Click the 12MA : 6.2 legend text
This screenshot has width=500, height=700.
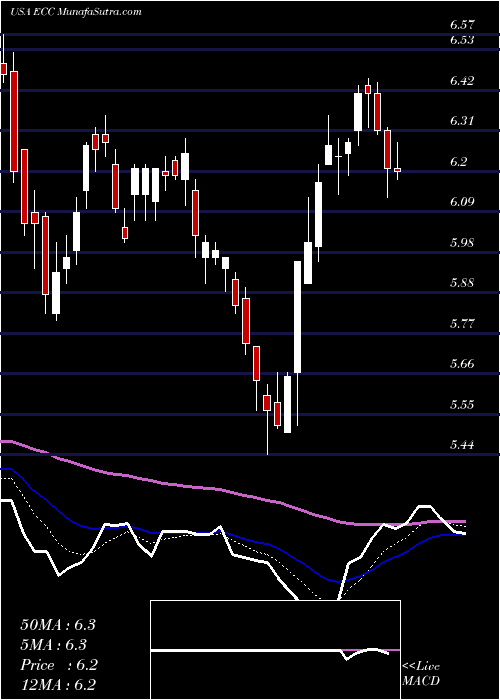(x=58, y=685)
